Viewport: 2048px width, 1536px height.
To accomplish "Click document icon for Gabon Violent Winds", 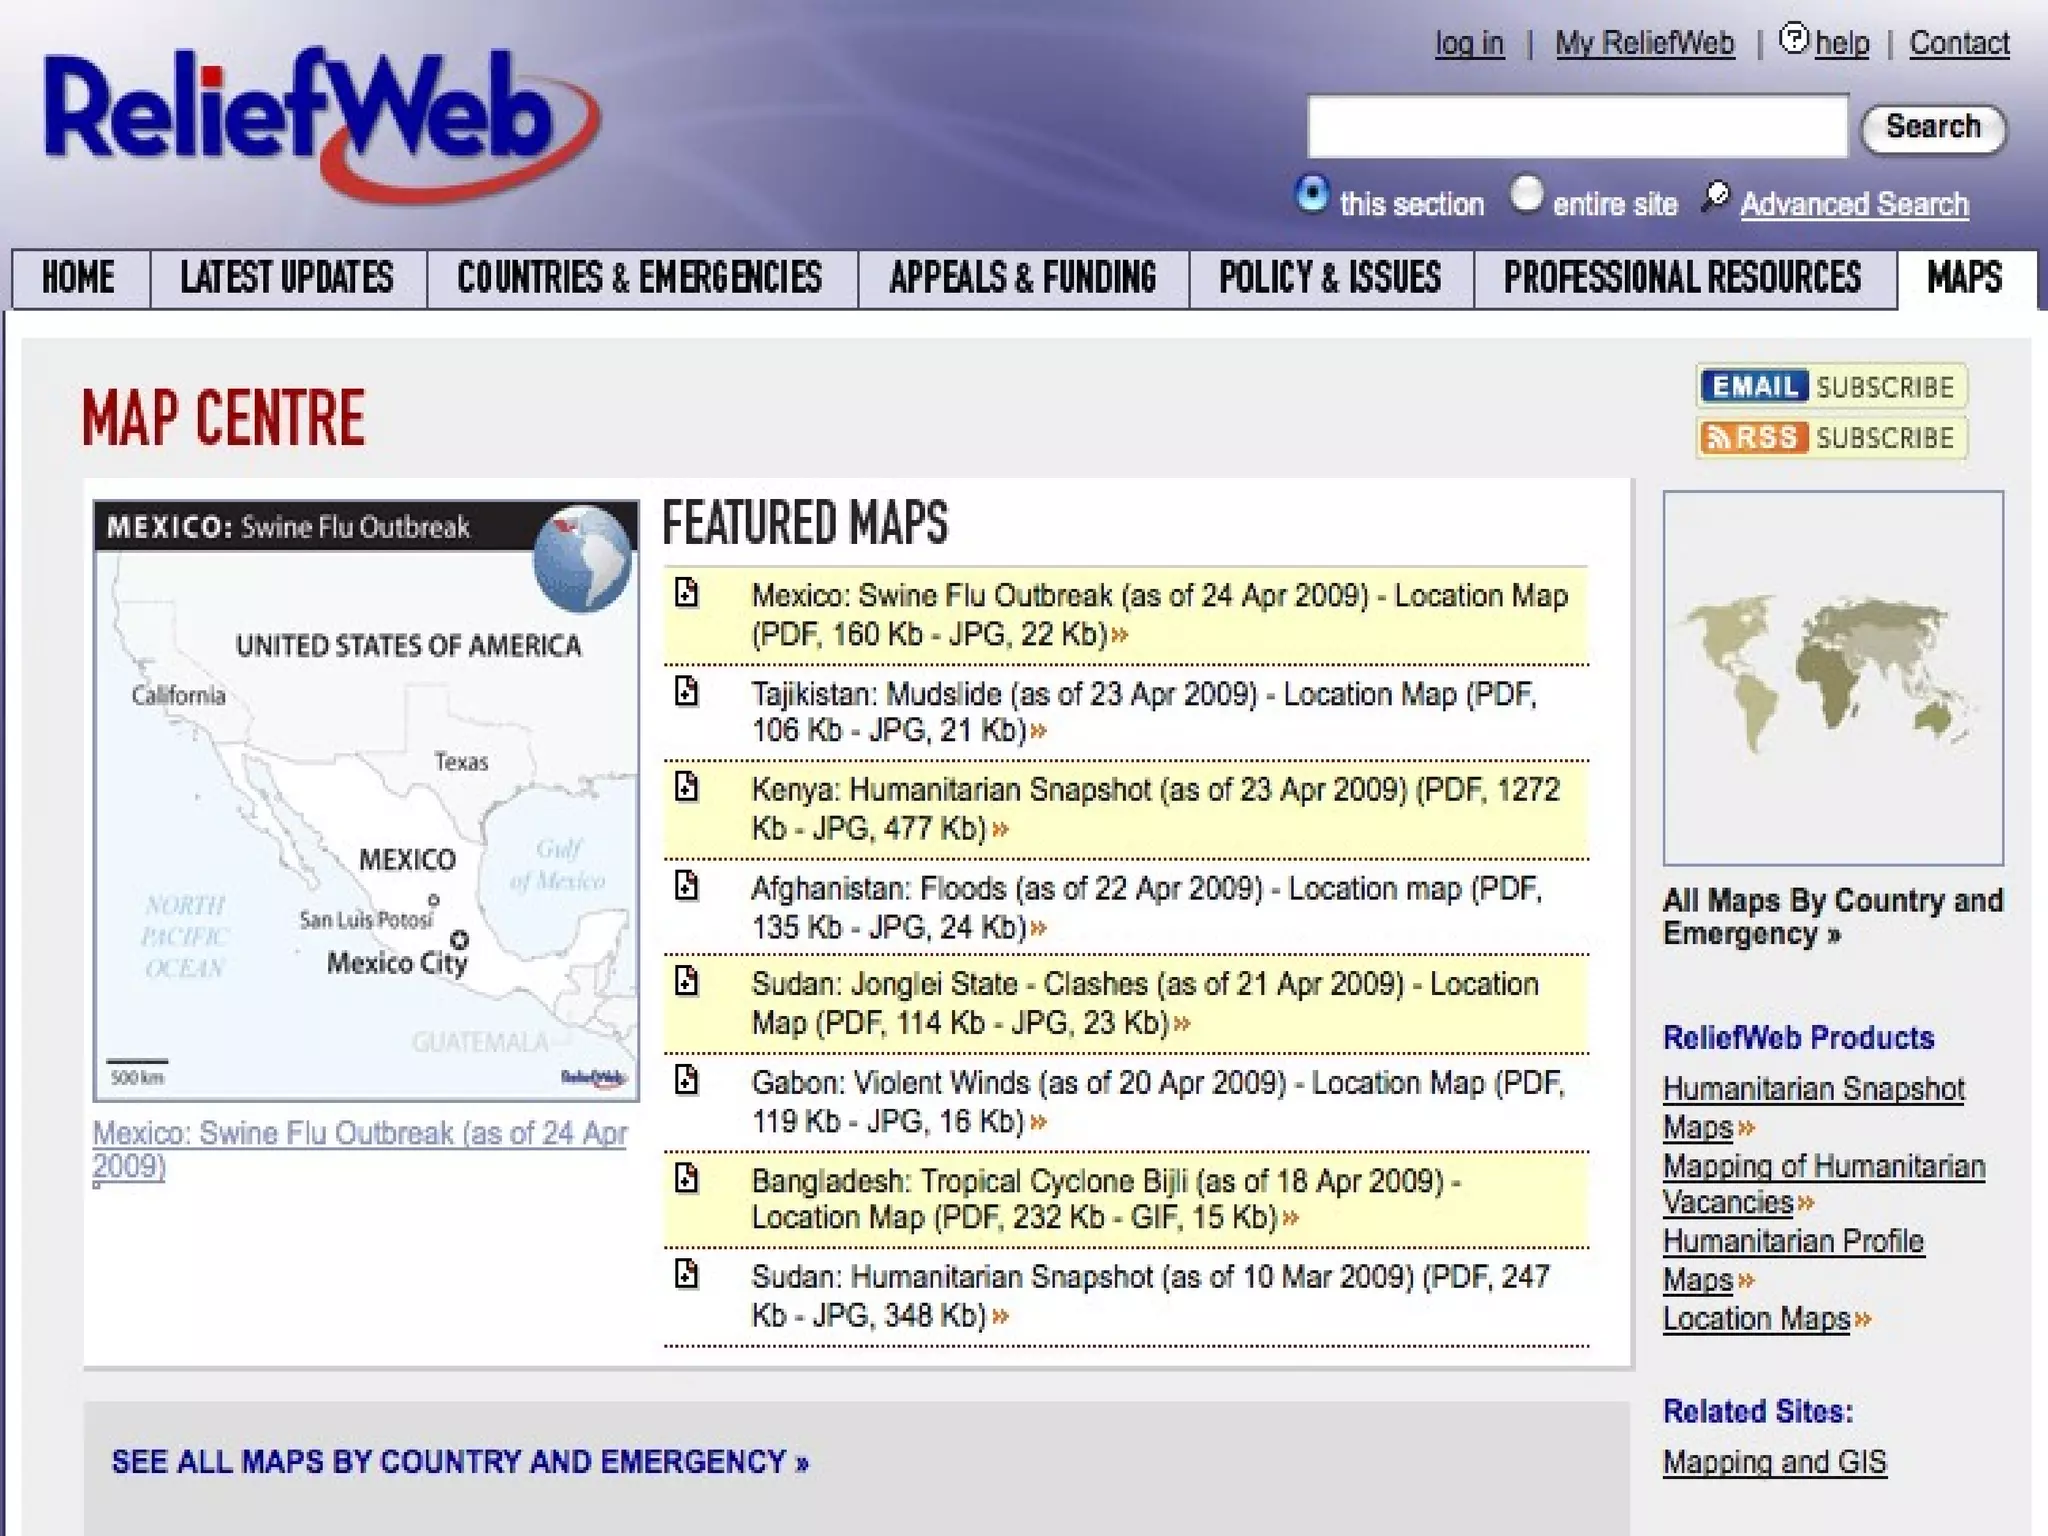I will coord(686,1080).
